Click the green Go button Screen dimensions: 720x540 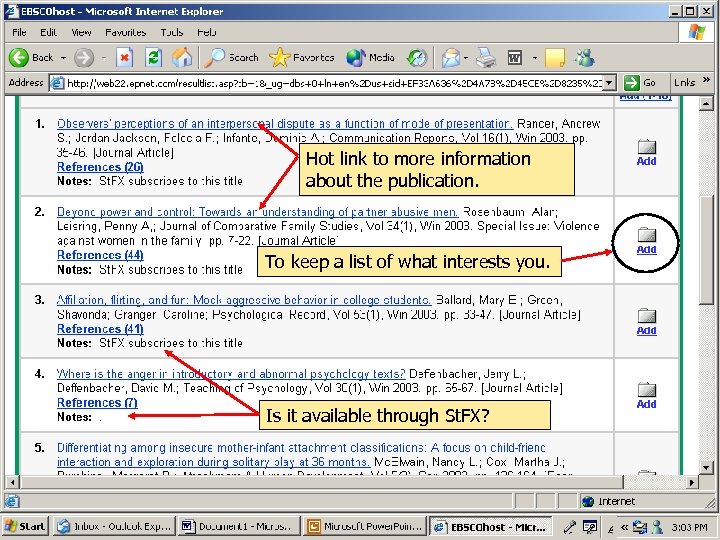point(640,83)
